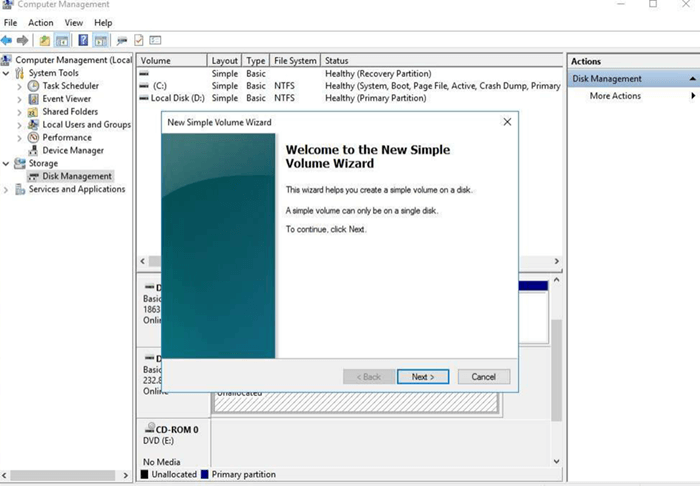Expand More Actions in the Actions pane
This screenshot has width=700, height=486.
click(615, 96)
